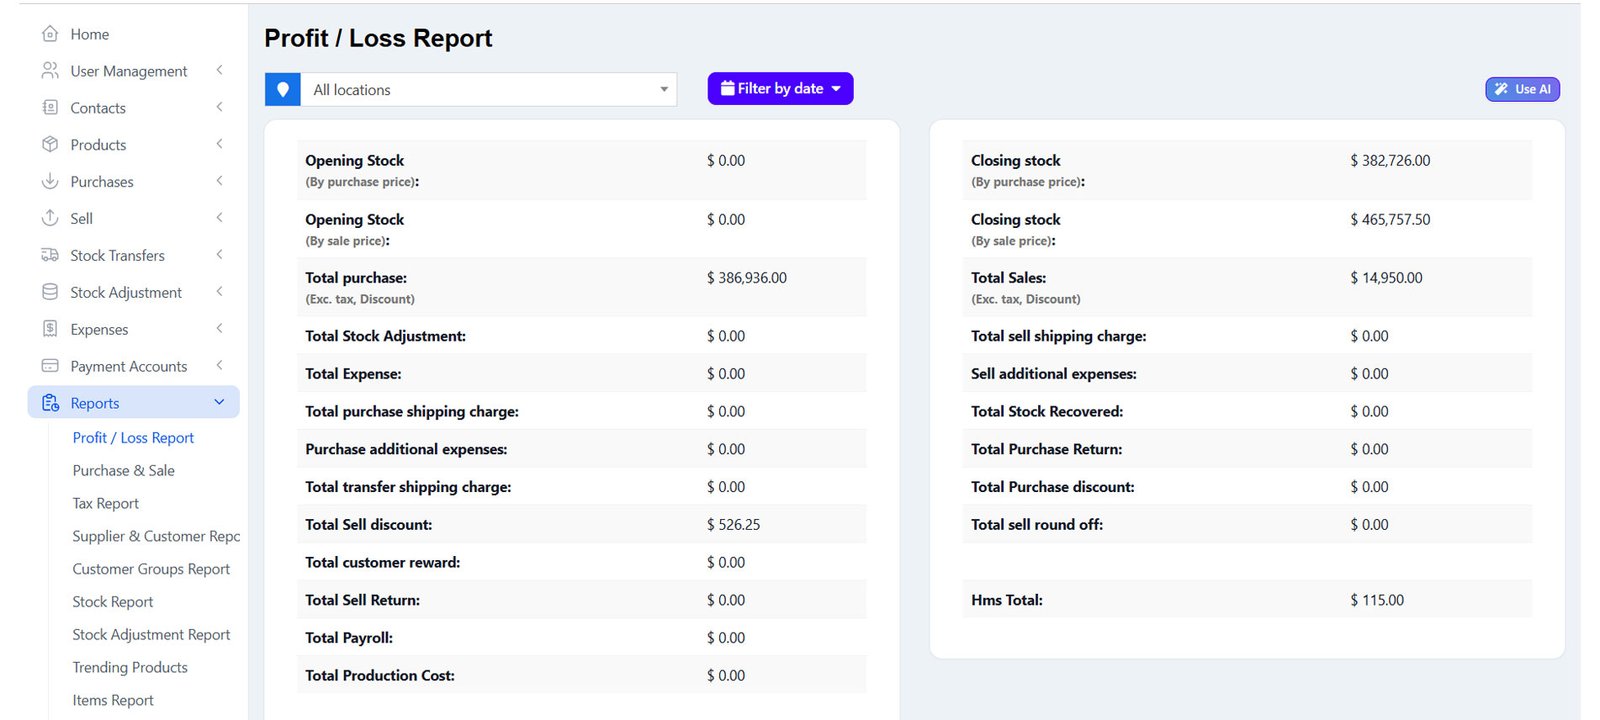The height and width of the screenshot is (720, 1600).
Task: Click the Use AI button
Action: [1522, 90]
